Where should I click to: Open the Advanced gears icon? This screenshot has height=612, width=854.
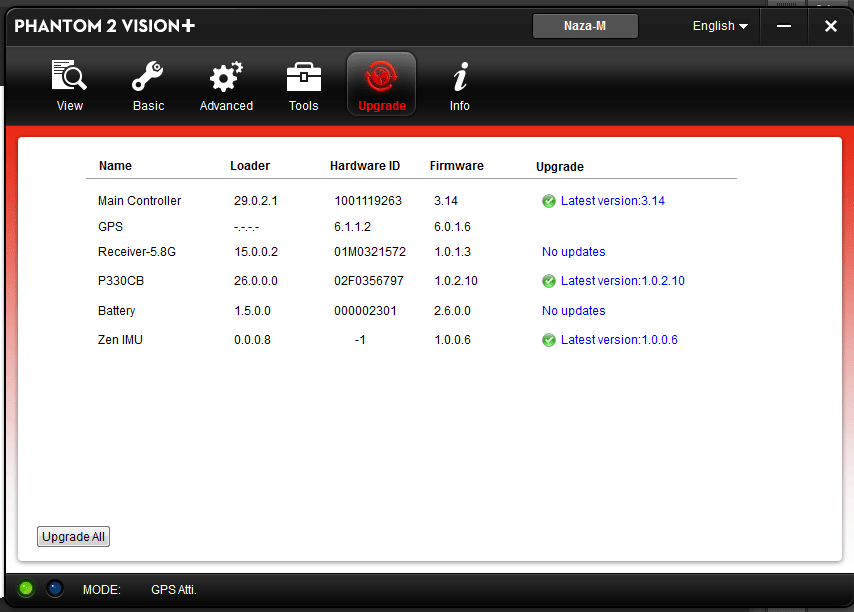(x=226, y=76)
